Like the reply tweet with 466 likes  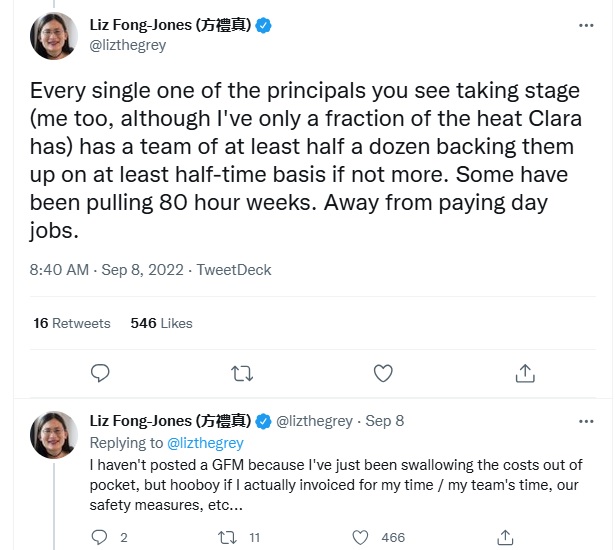[x=362, y=537]
